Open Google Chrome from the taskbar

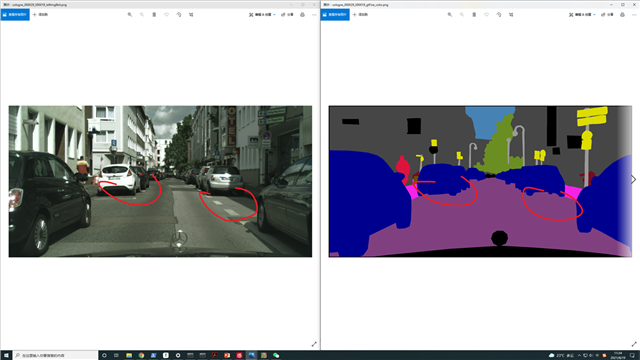[141, 356]
